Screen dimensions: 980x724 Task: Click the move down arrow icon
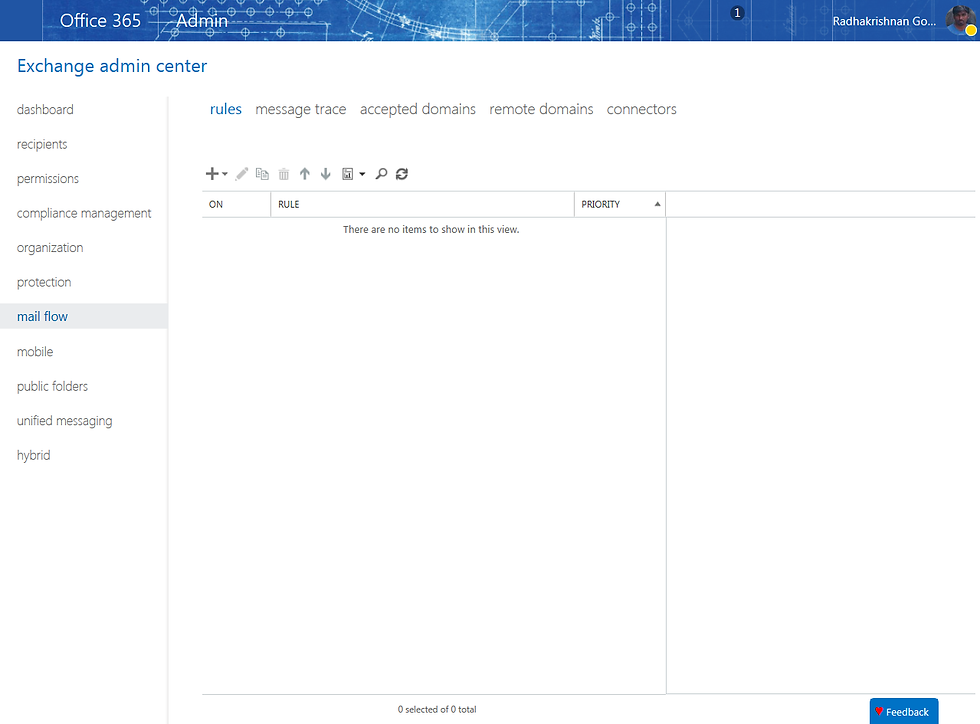click(x=326, y=174)
